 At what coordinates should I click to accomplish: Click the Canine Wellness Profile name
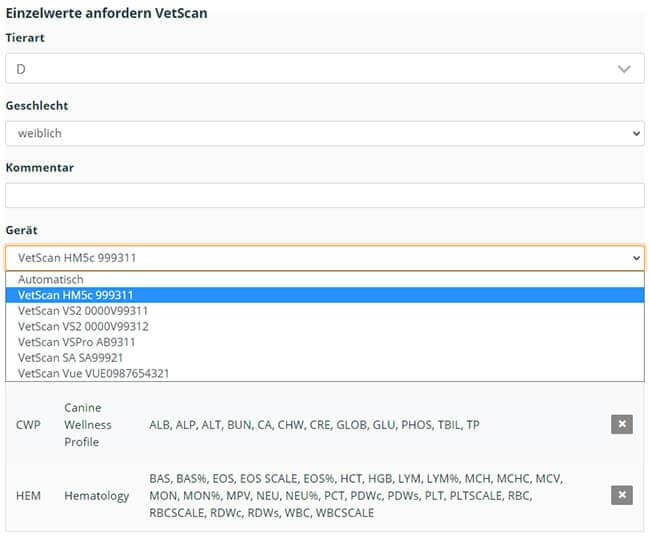click(x=88, y=425)
